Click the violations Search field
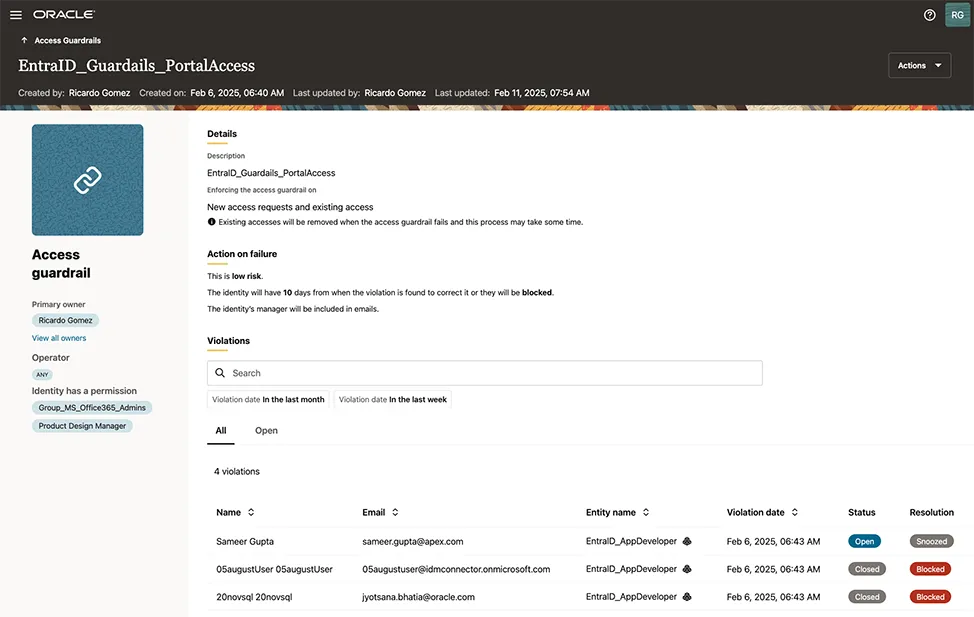The width and height of the screenshot is (974, 617). 485,373
